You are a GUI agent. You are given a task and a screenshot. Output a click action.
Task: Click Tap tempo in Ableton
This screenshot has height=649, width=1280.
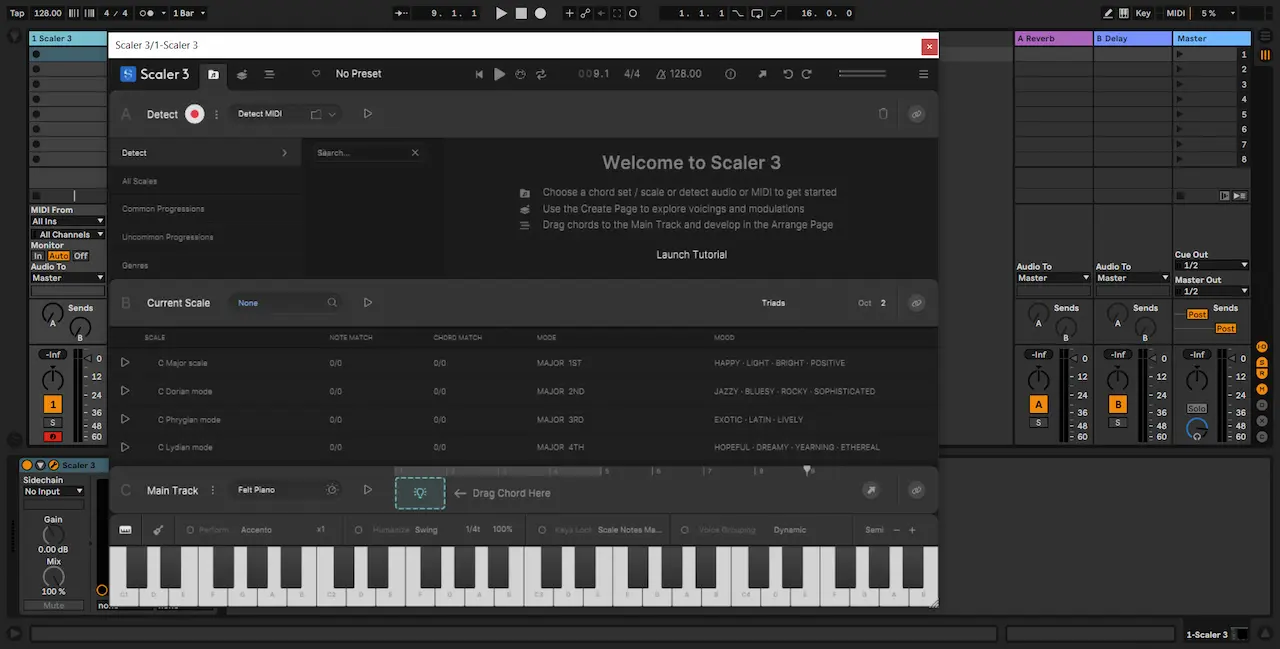click(17, 13)
